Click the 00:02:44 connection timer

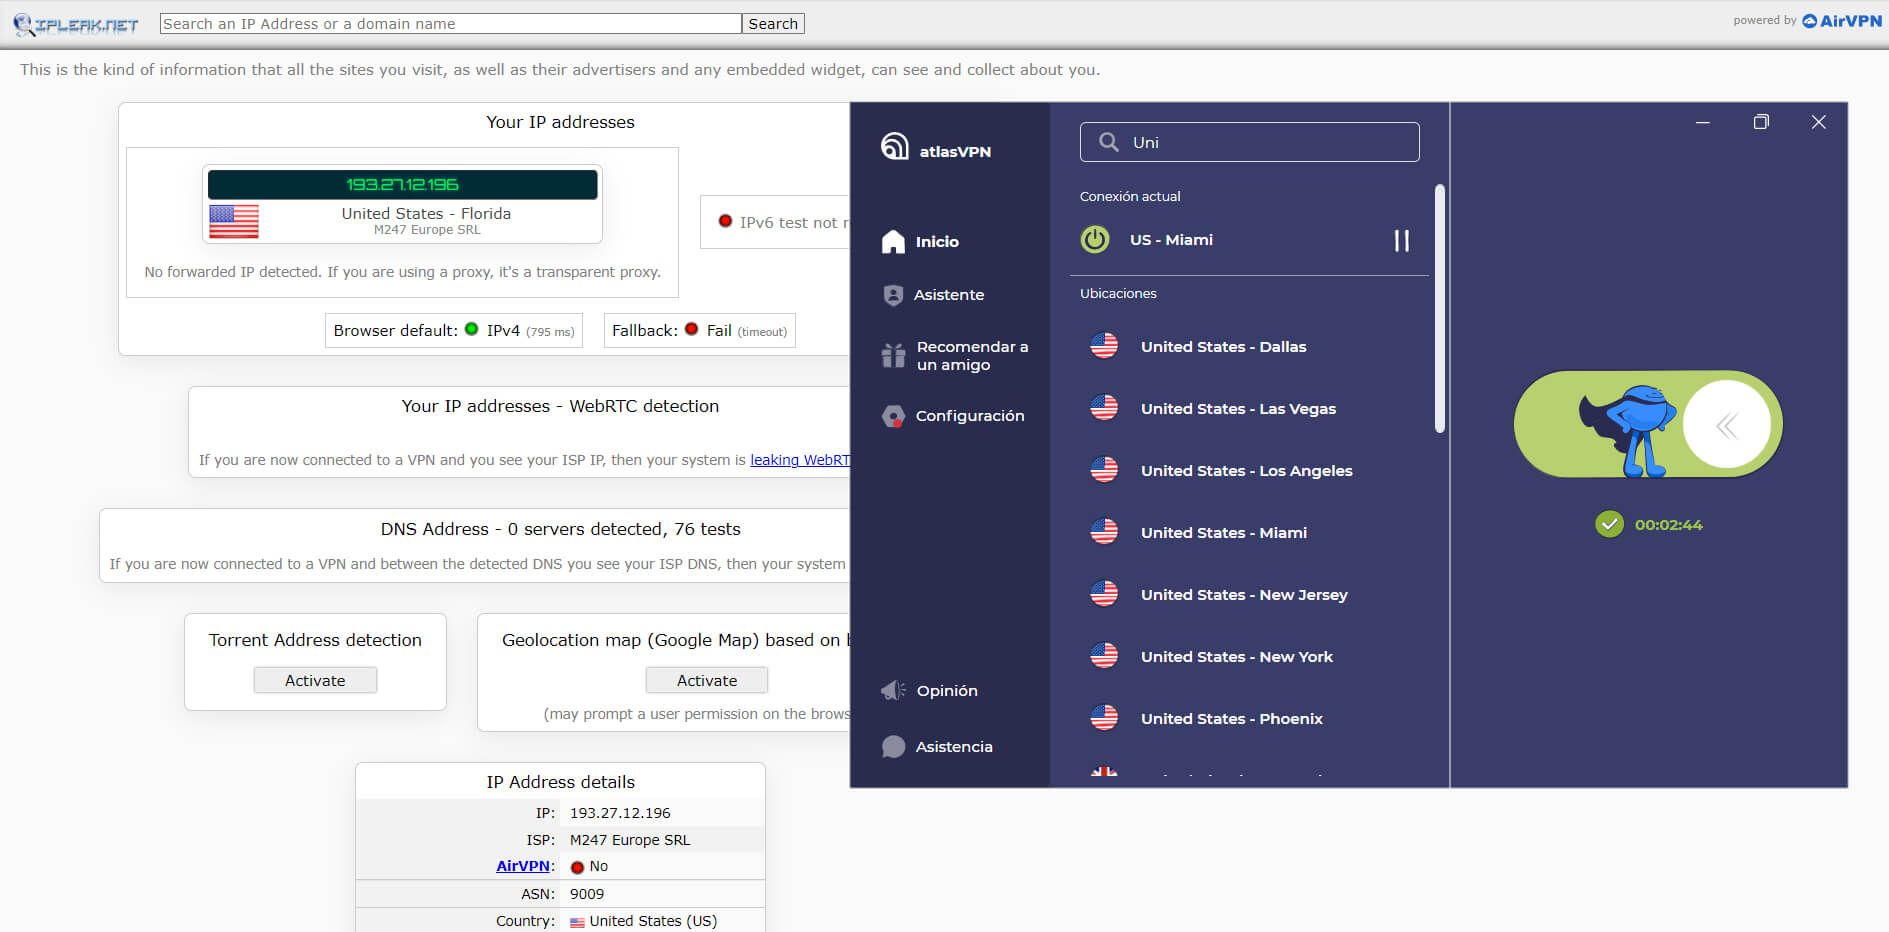[x=1668, y=525]
